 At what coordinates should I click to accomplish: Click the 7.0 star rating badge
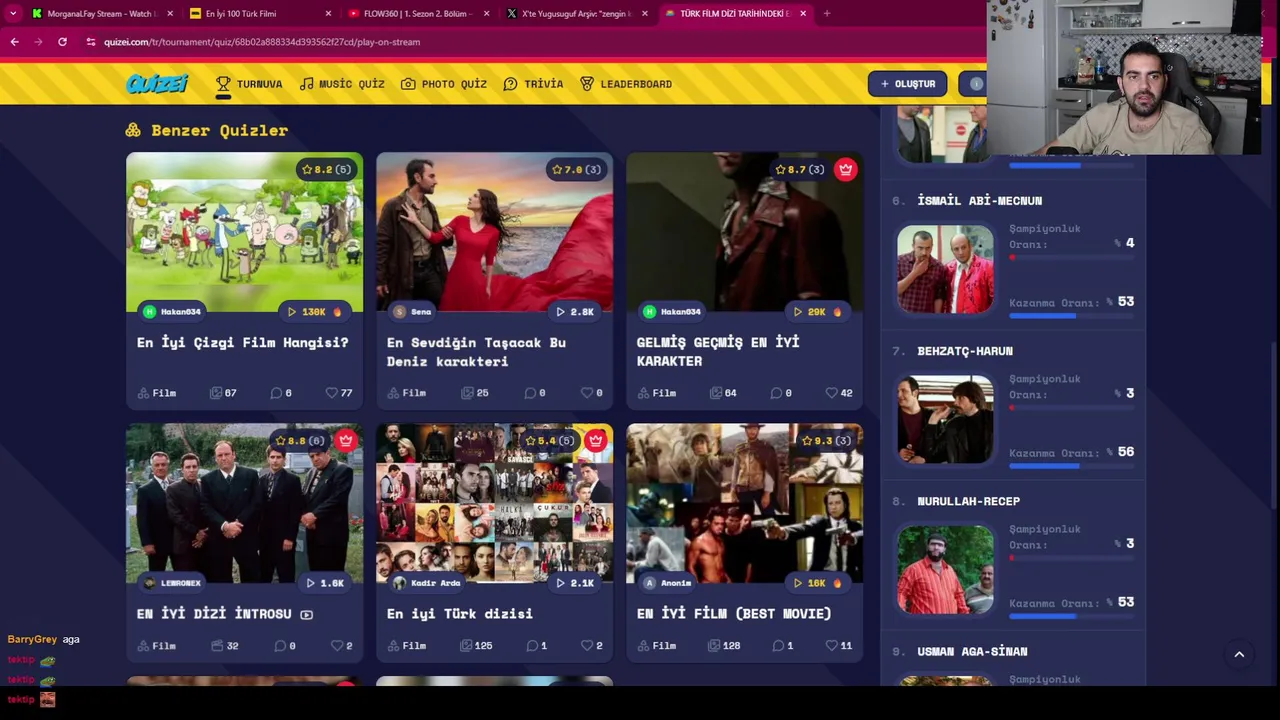click(576, 169)
